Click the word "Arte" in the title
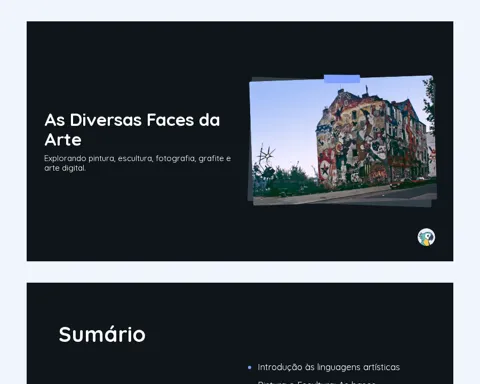Image resolution: width=480 pixels, height=384 pixels. 63,140
